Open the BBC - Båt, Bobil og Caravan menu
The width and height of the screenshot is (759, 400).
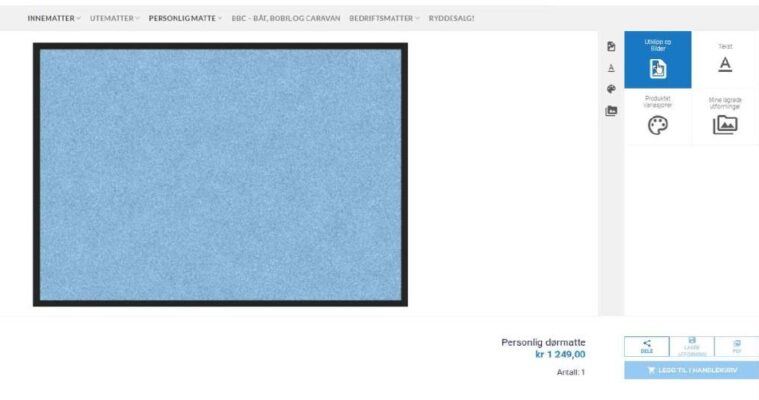[286, 18]
